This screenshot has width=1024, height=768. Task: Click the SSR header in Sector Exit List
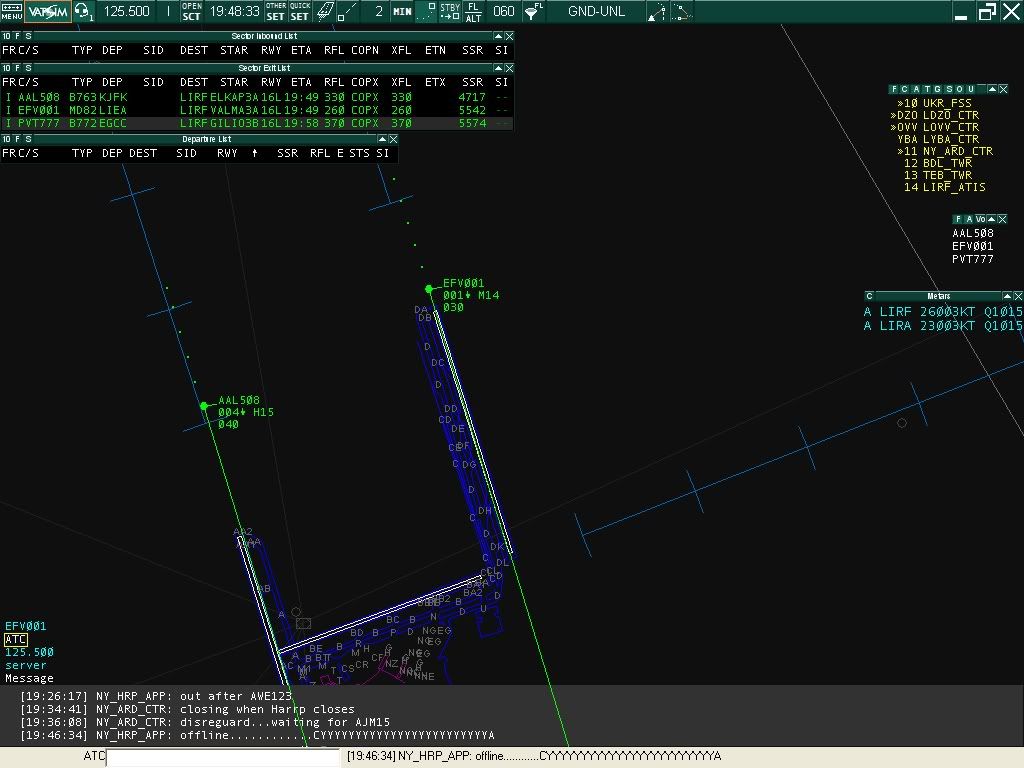pyautogui.click(x=473, y=82)
